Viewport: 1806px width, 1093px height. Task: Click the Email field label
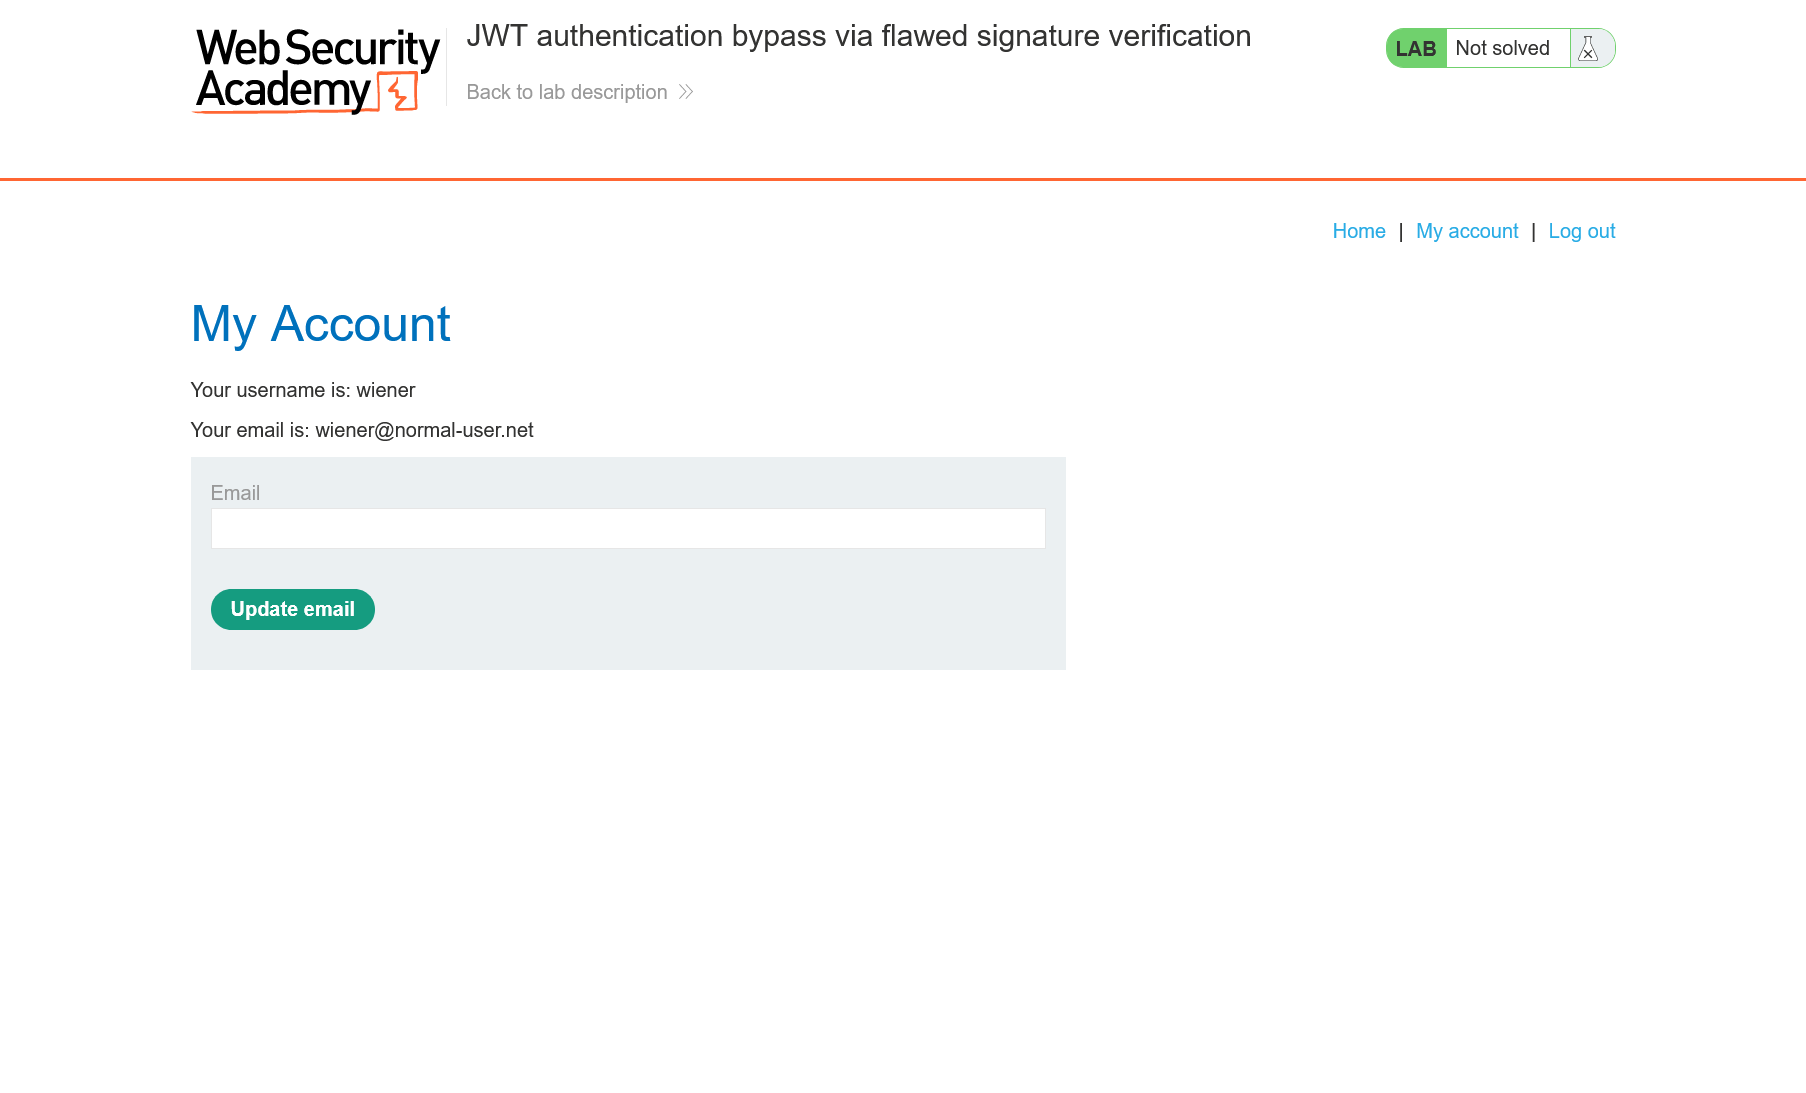point(235,493)
